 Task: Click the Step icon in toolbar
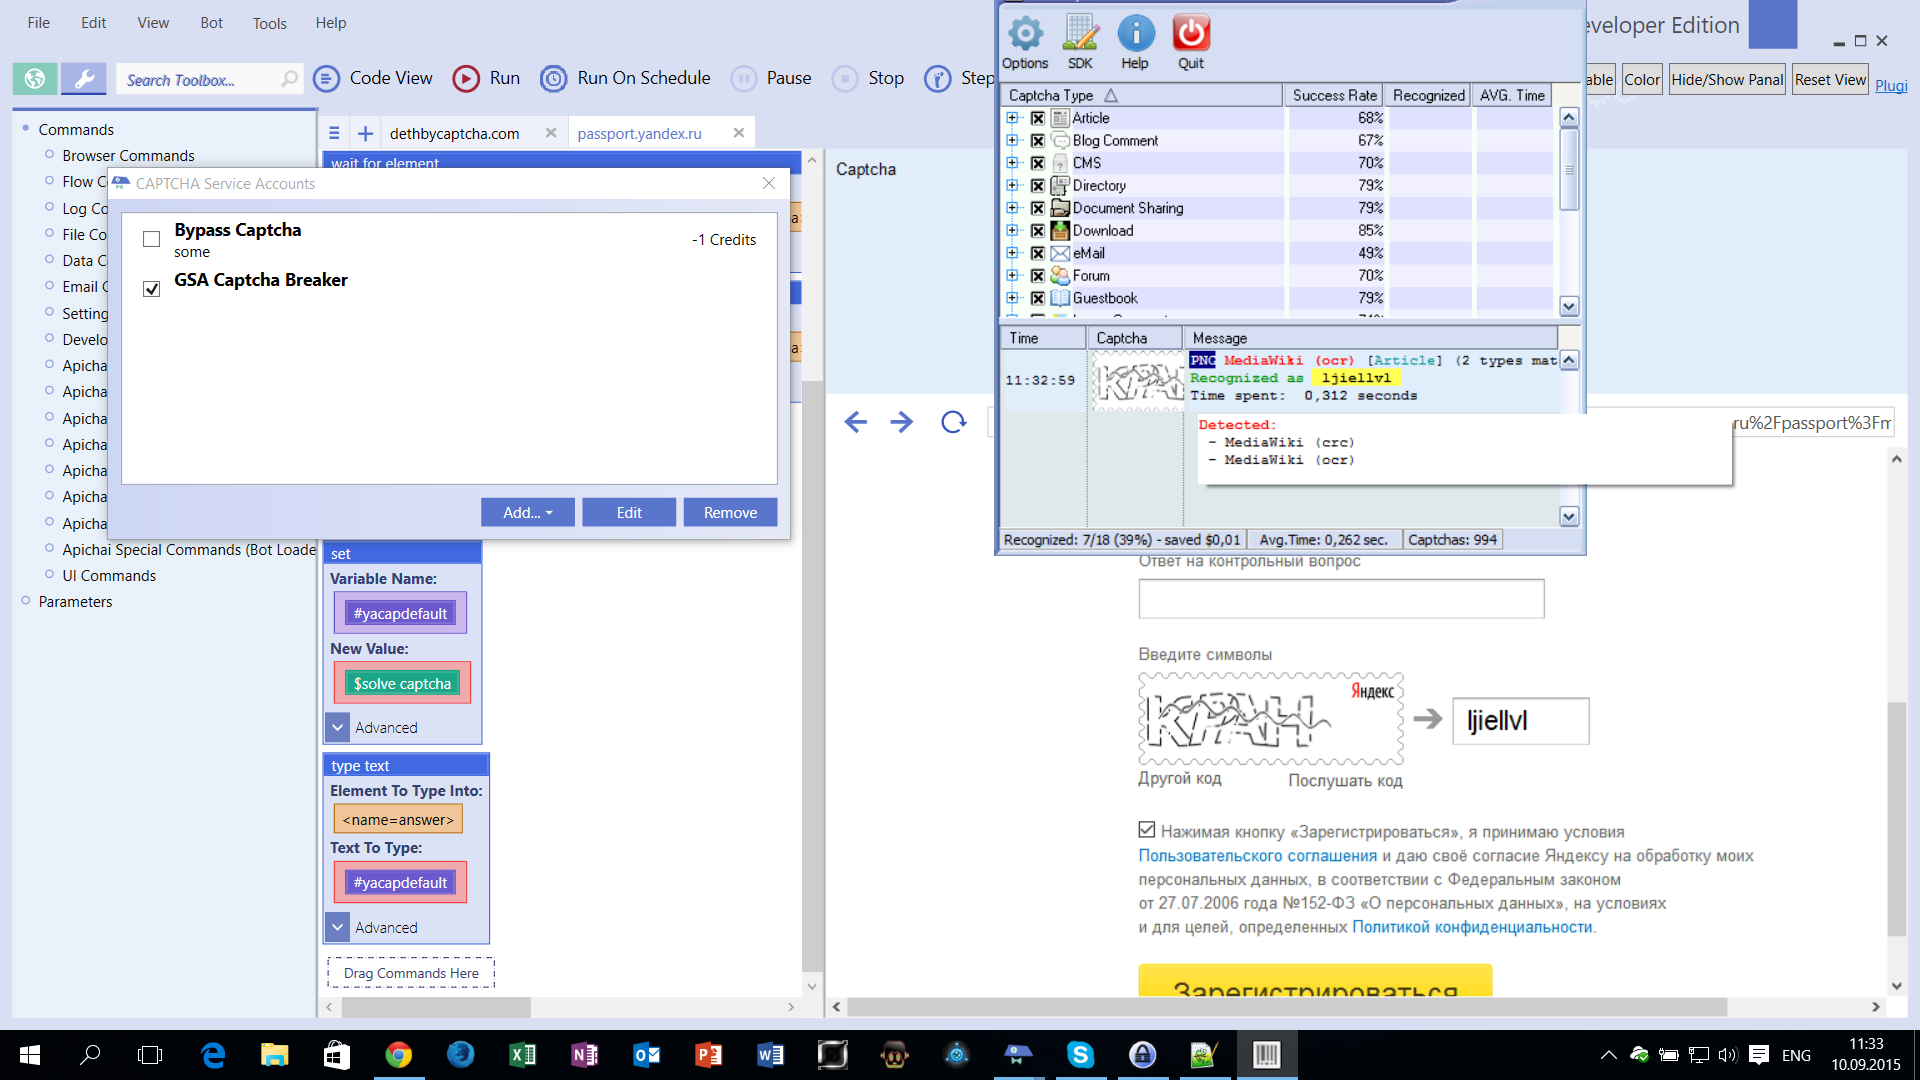coord(937,78)
